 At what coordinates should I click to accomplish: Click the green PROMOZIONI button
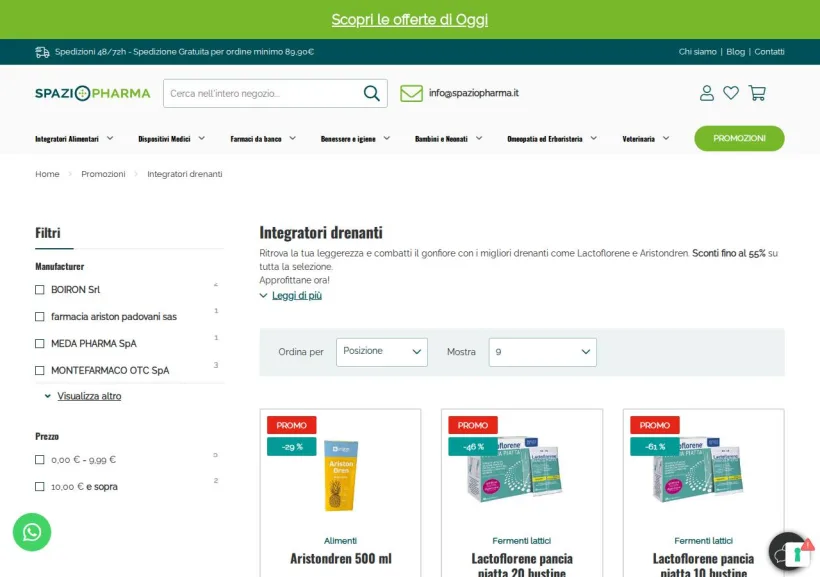point(739,138)
